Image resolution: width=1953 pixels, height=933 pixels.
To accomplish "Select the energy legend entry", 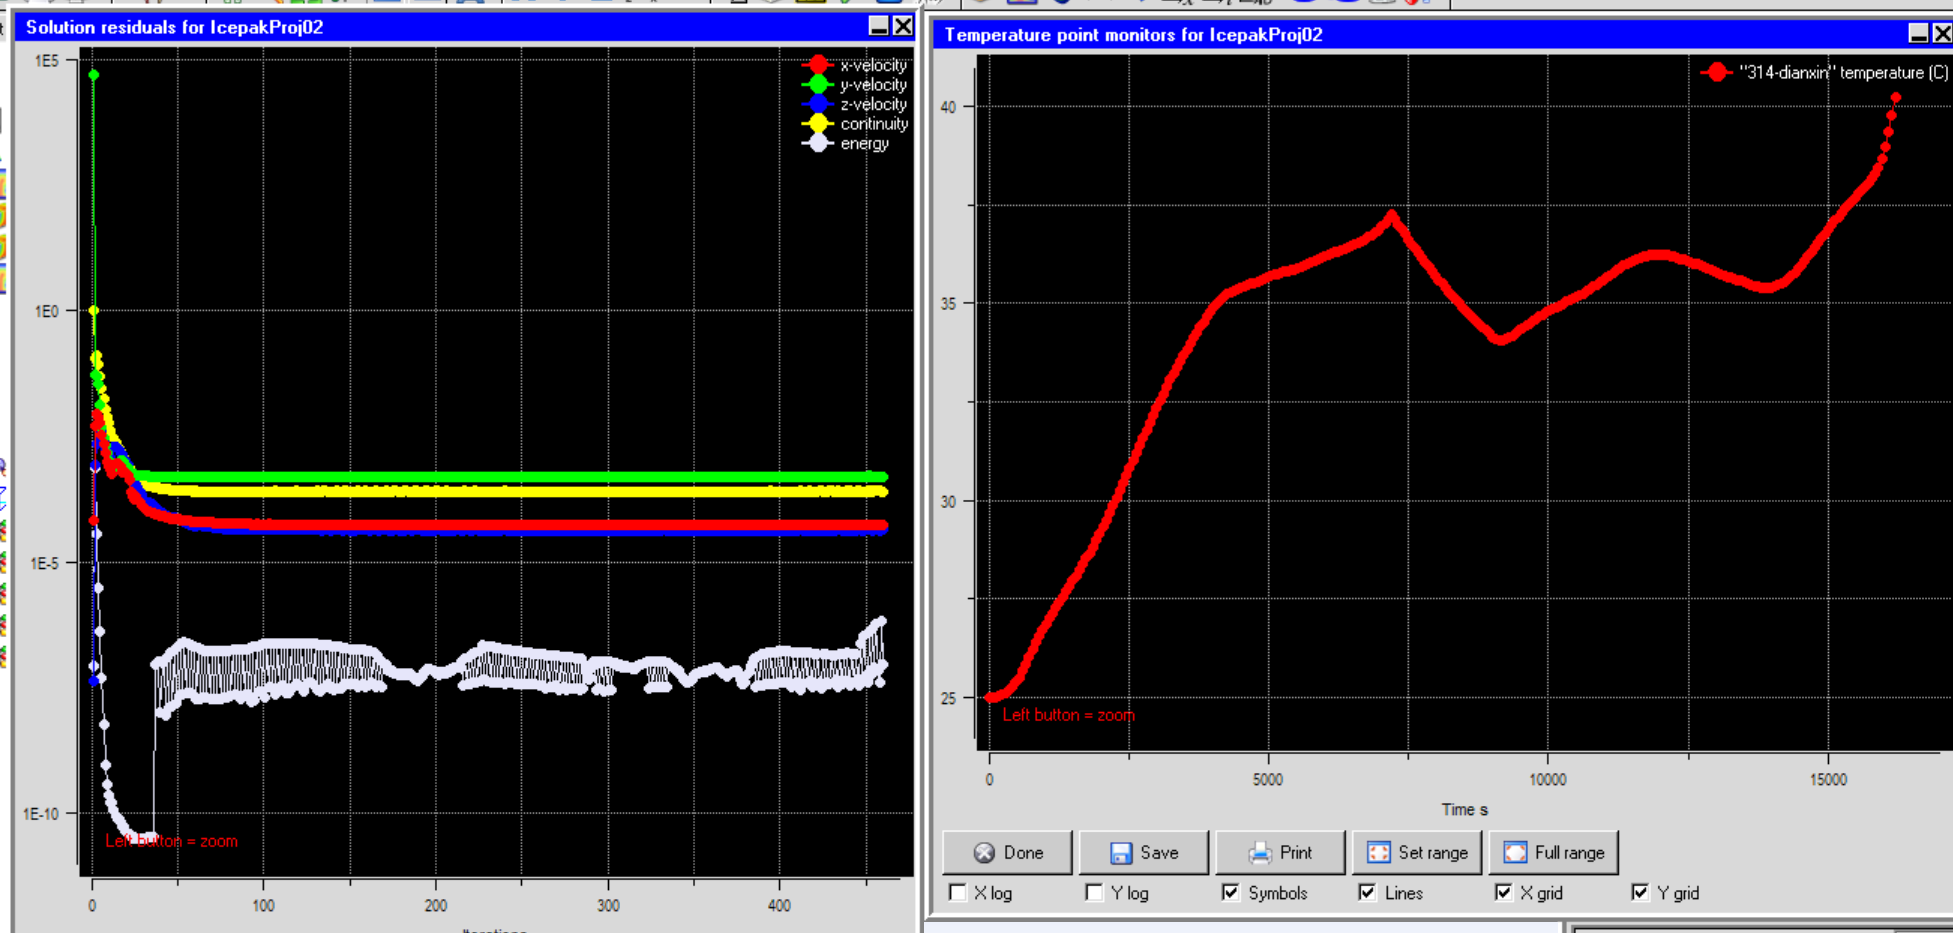I will click(x=846, y=144).
